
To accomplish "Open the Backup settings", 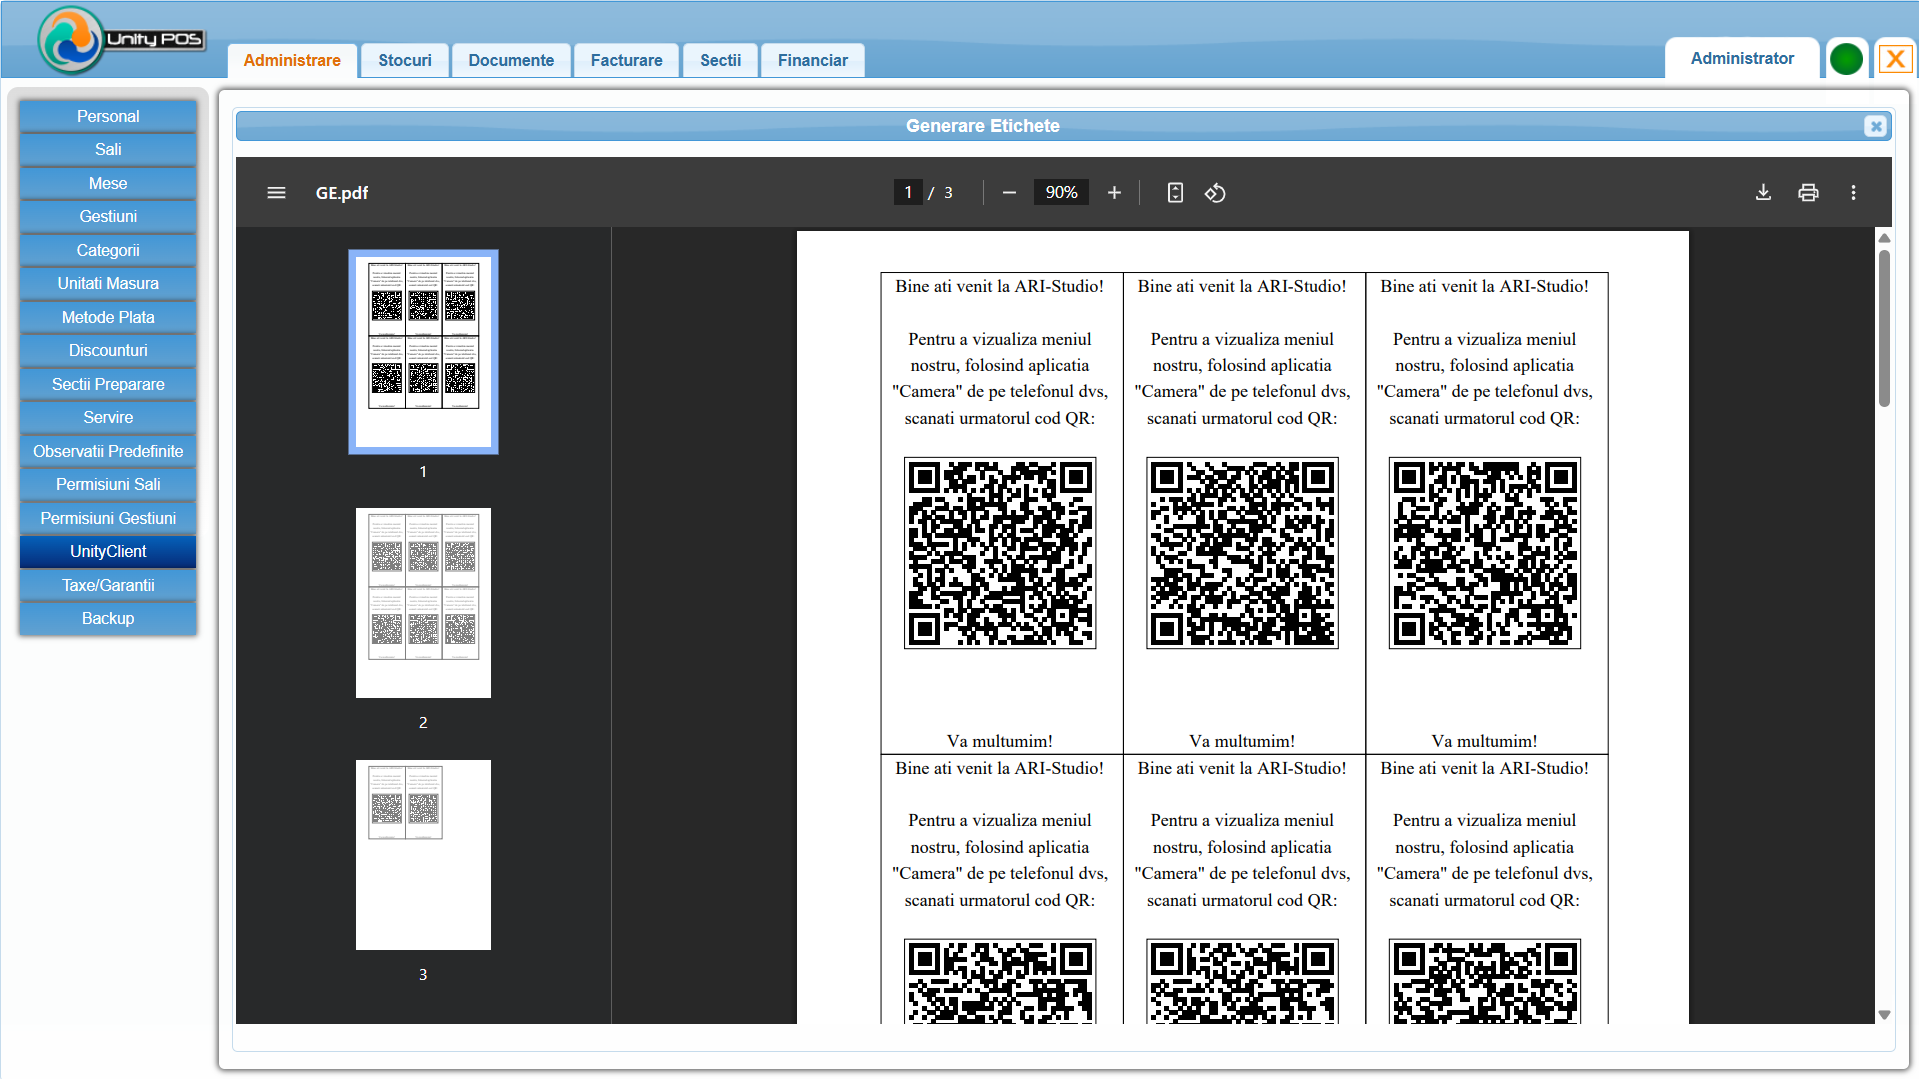I will pyautogui.click(x=107, y=618).
